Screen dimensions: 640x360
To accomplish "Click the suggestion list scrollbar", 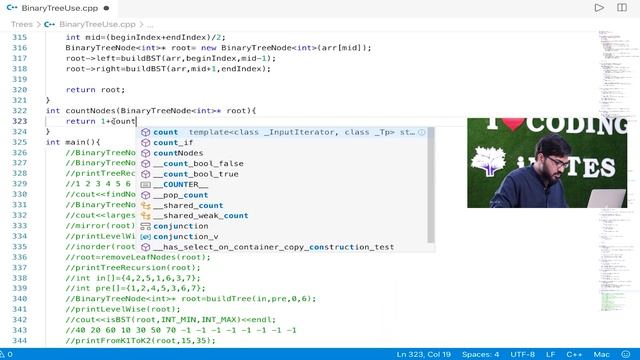I will pos(431,184).
